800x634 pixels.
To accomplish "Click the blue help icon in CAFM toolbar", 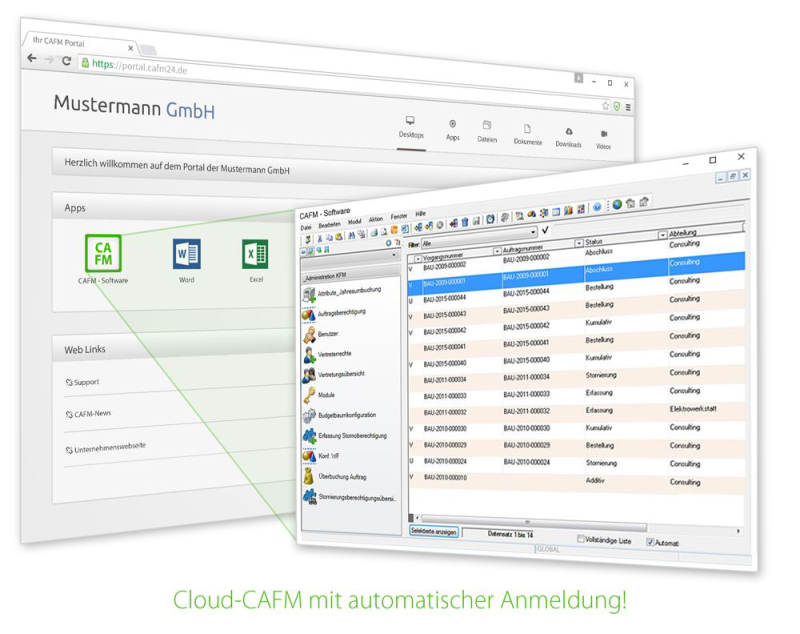I will (596, 207).
